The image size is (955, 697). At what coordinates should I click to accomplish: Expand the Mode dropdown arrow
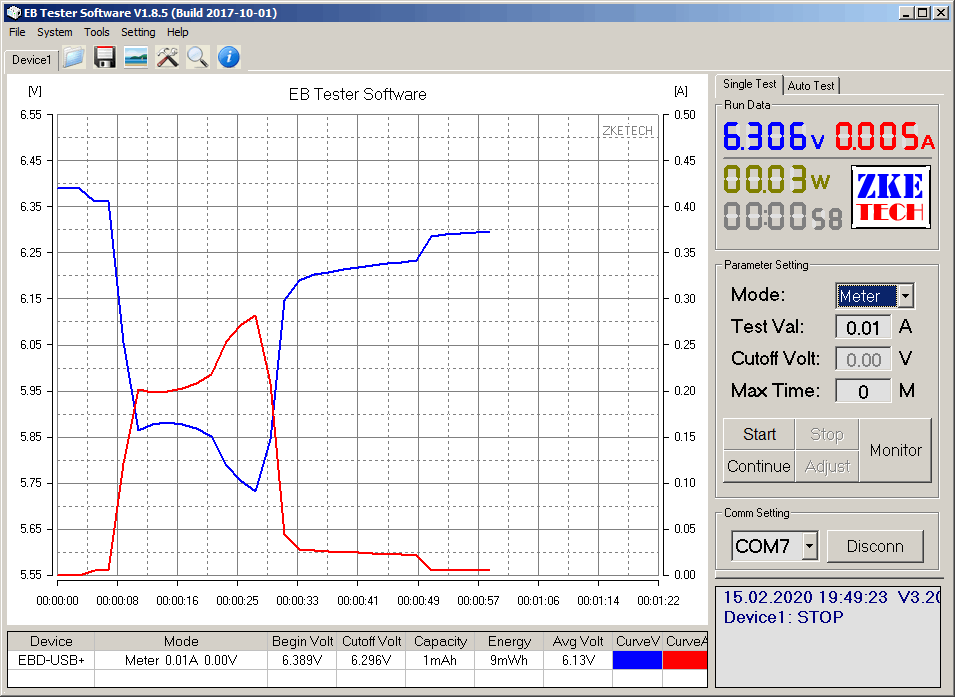pos(906,296)
